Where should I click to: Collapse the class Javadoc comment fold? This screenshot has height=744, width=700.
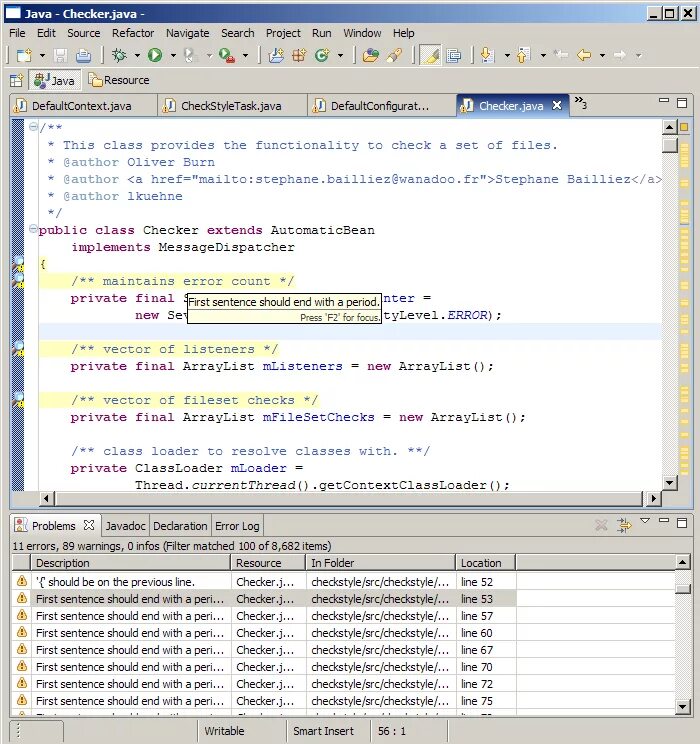pyautogui.click(x=33, y=127)
